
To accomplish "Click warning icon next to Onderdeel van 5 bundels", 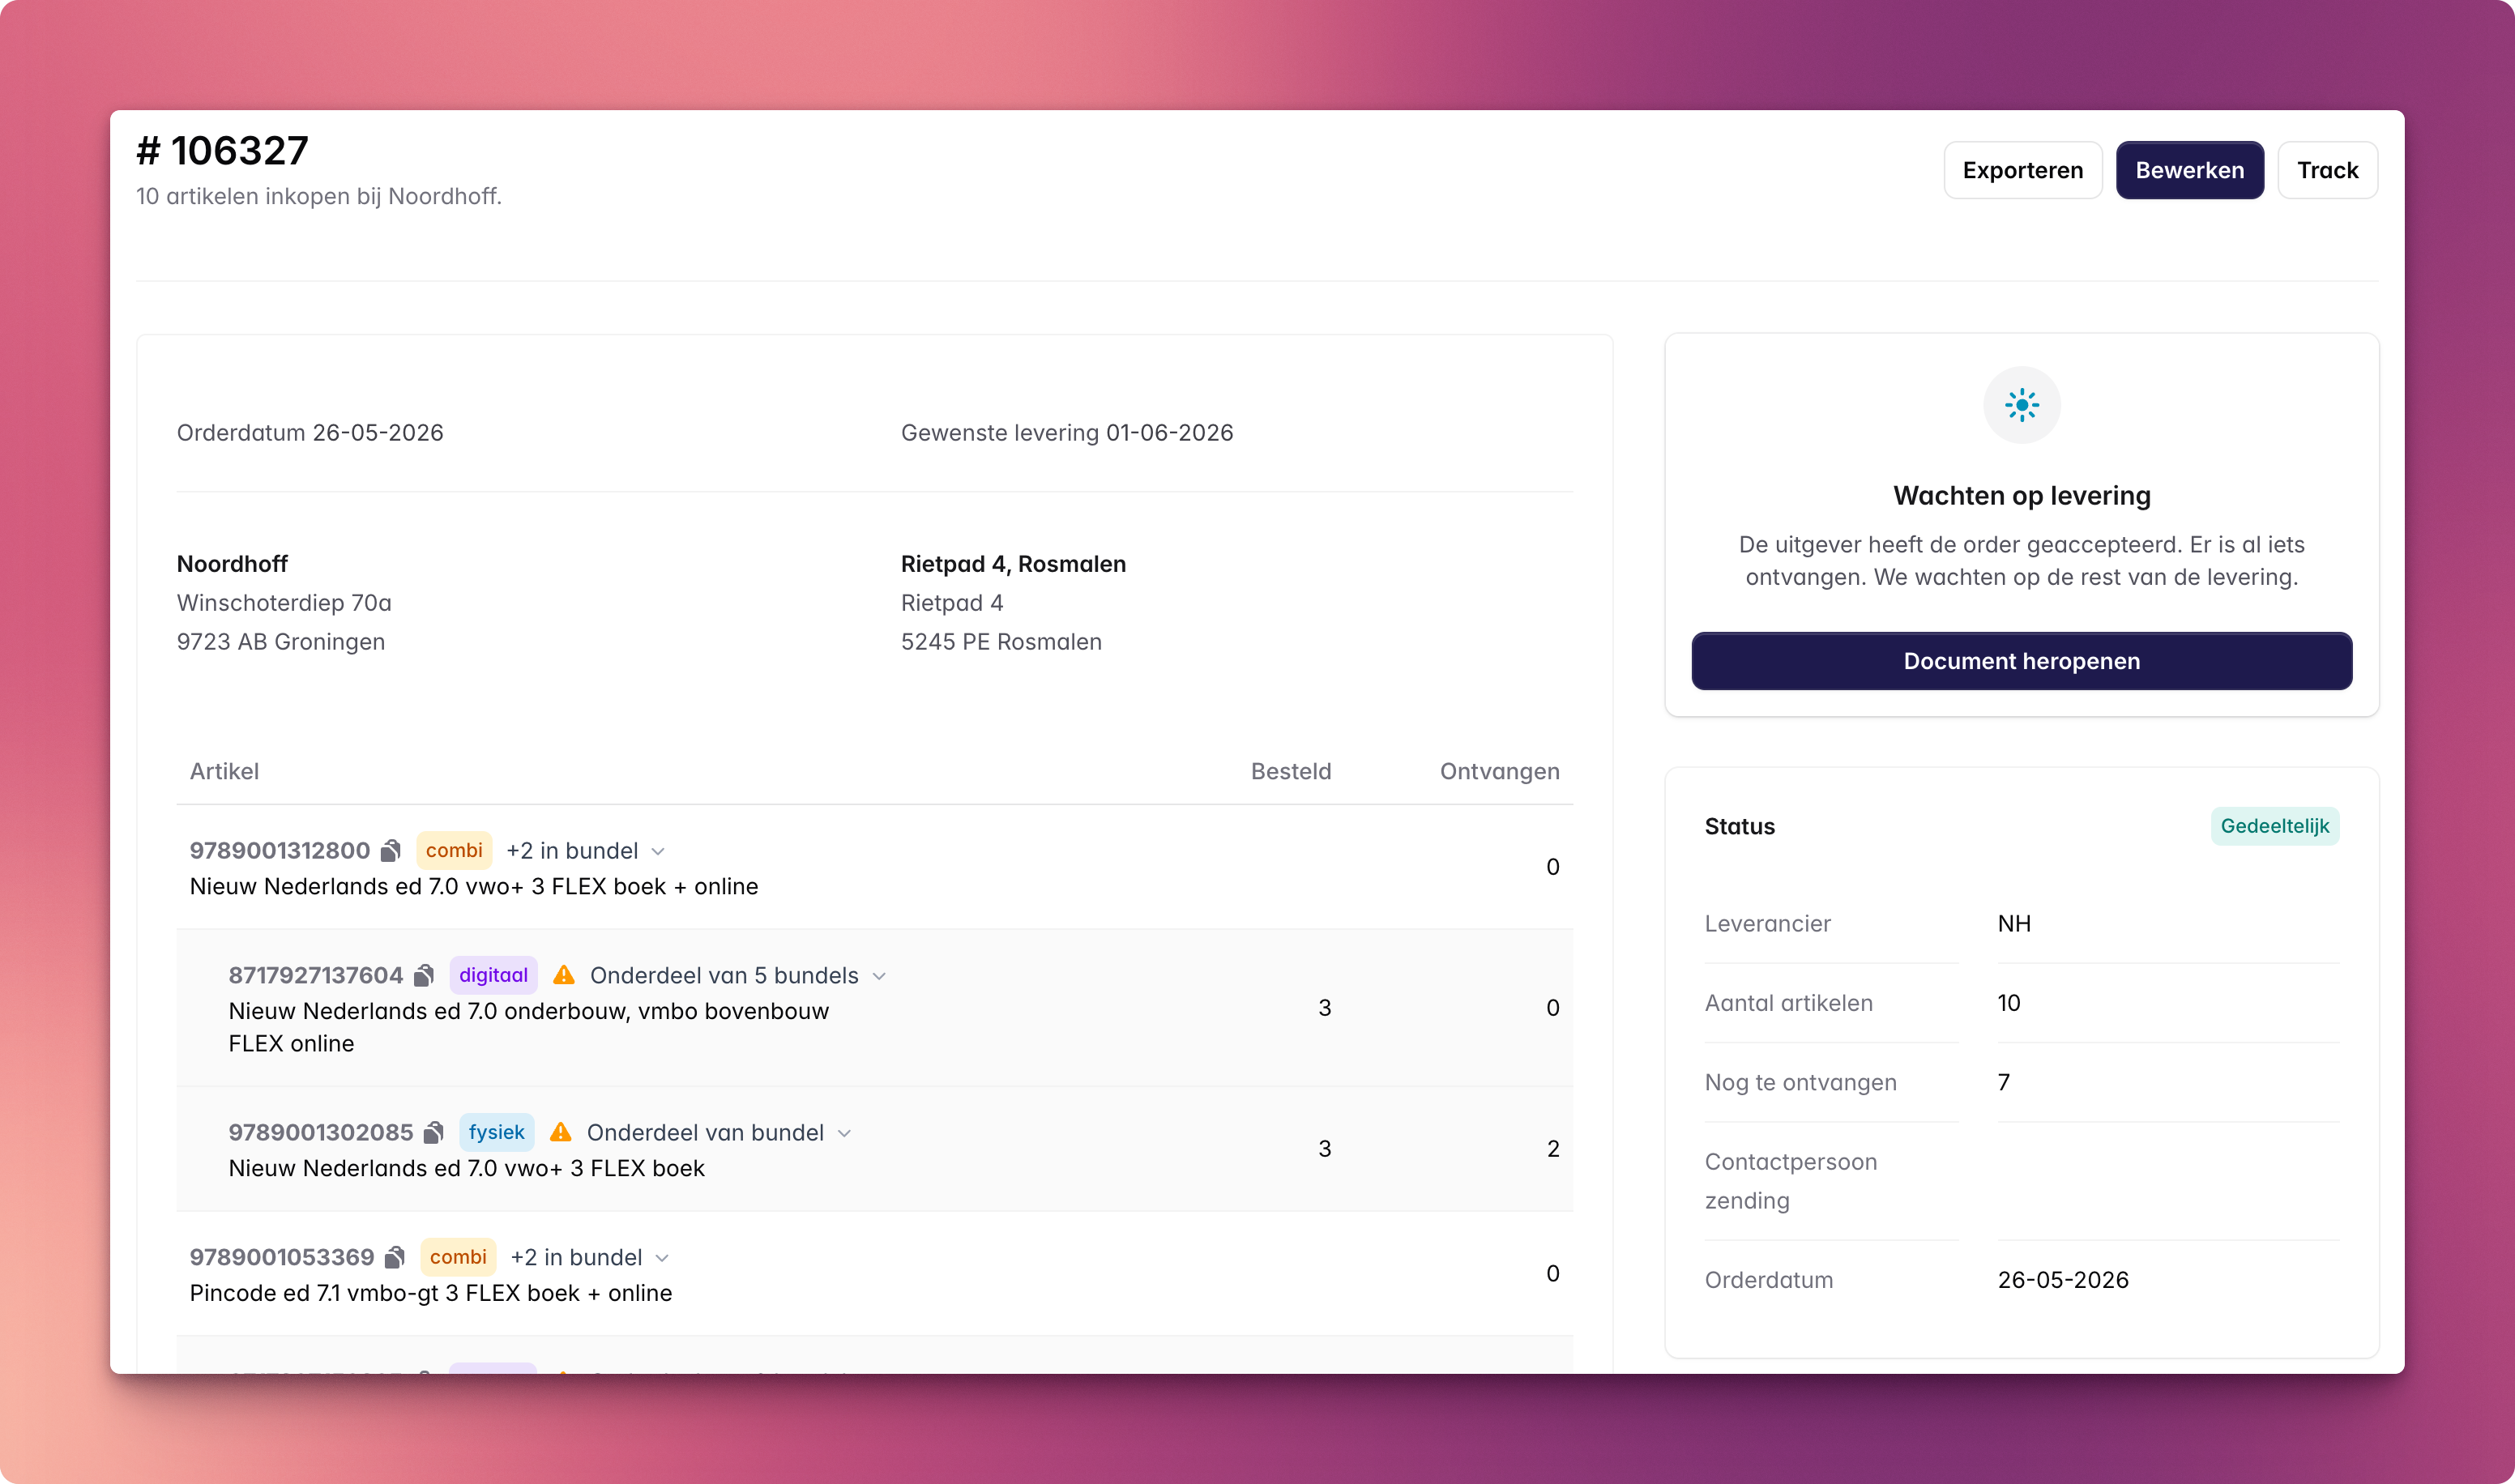I will tap(564, 975).
